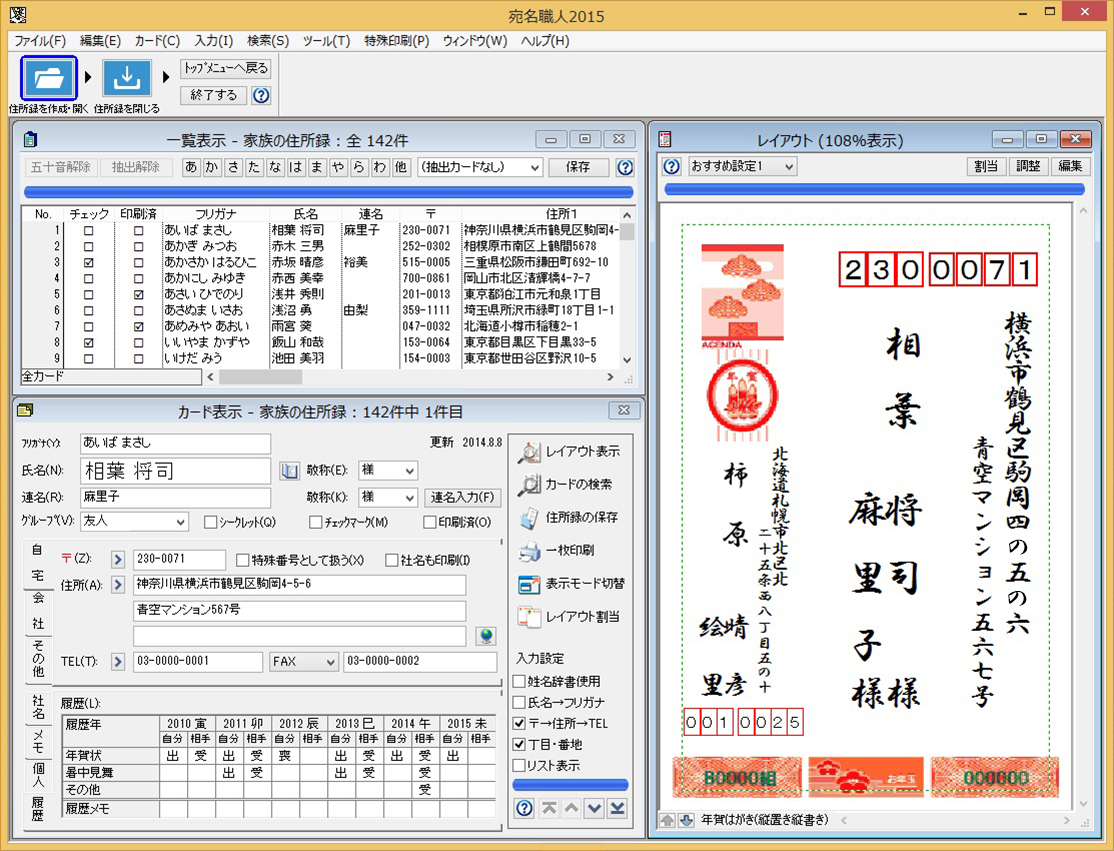Image resolution: width=1114 pixels, height=851 pixels.
Task: Open the ファイル(F) menu
Action: pos(40,40)
